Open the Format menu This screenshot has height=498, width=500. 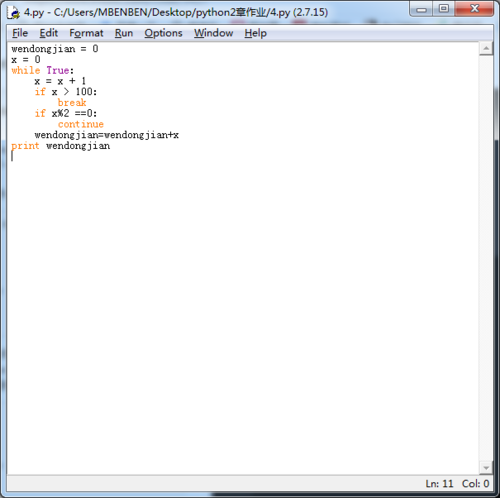click(86, 33)
